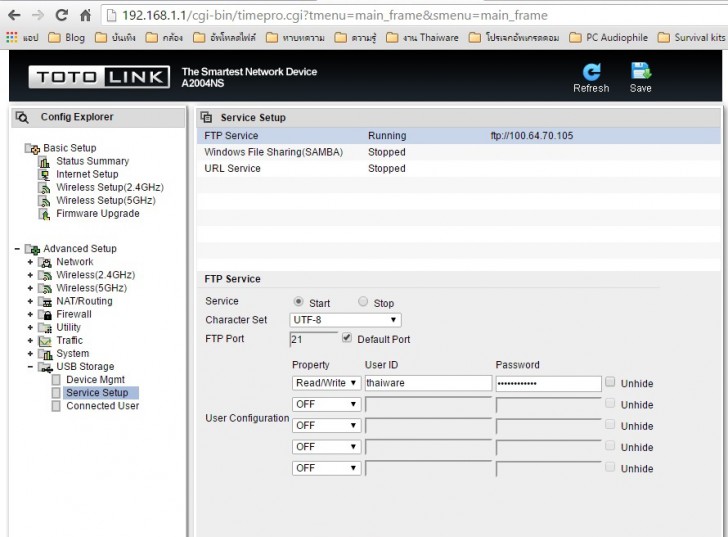Click the browser address bar

coord(413,15)
